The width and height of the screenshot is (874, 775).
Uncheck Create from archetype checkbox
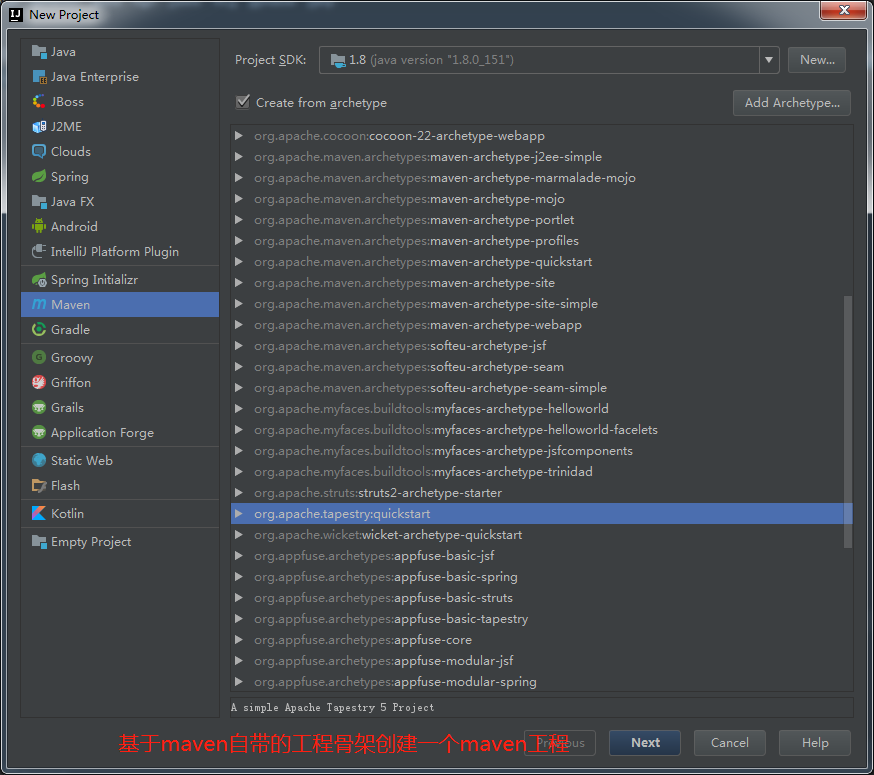point(242,102)
